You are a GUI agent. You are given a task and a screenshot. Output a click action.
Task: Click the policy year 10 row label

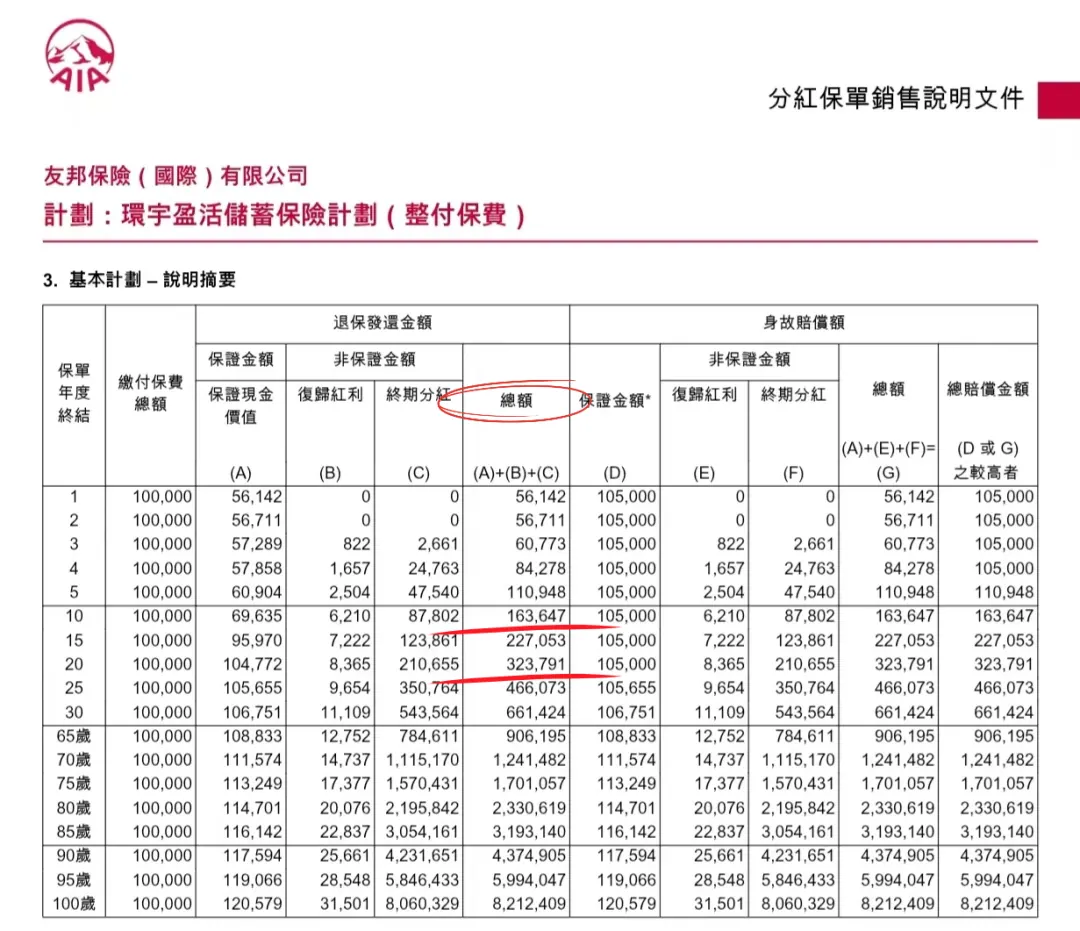(x=74, y=616)
